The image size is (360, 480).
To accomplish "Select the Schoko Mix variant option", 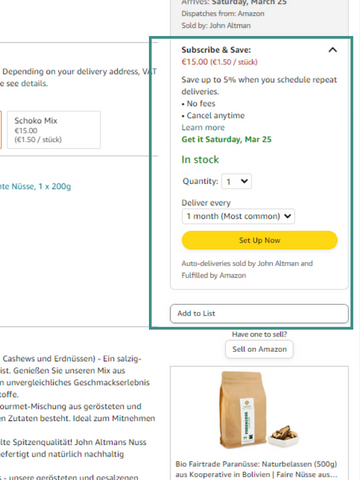I will 54,130.
